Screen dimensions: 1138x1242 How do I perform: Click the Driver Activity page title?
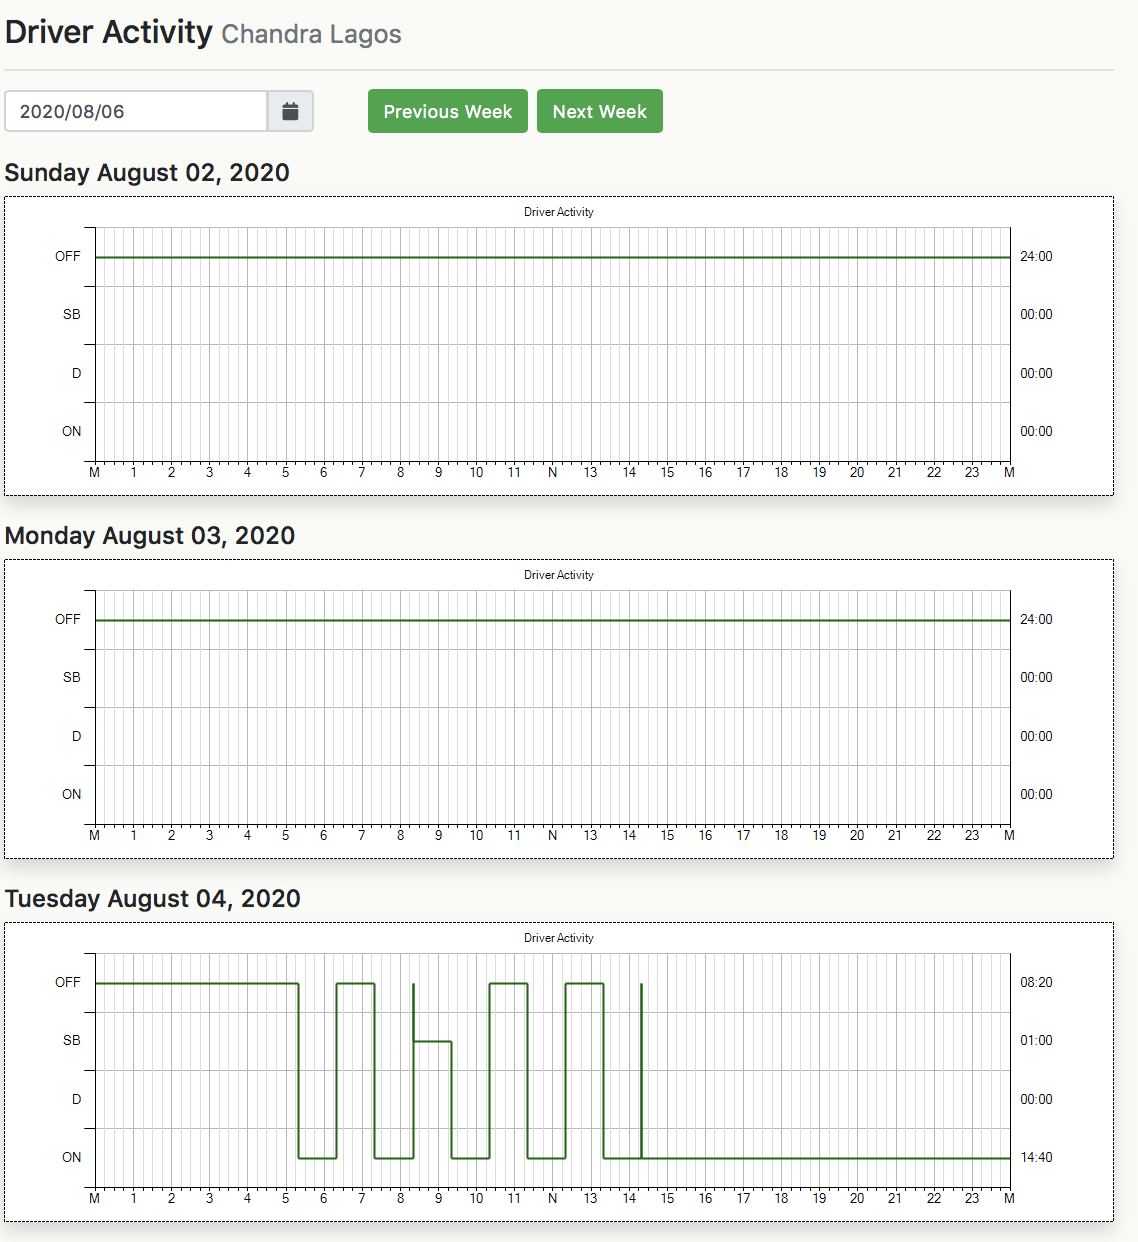coord(108,32)
